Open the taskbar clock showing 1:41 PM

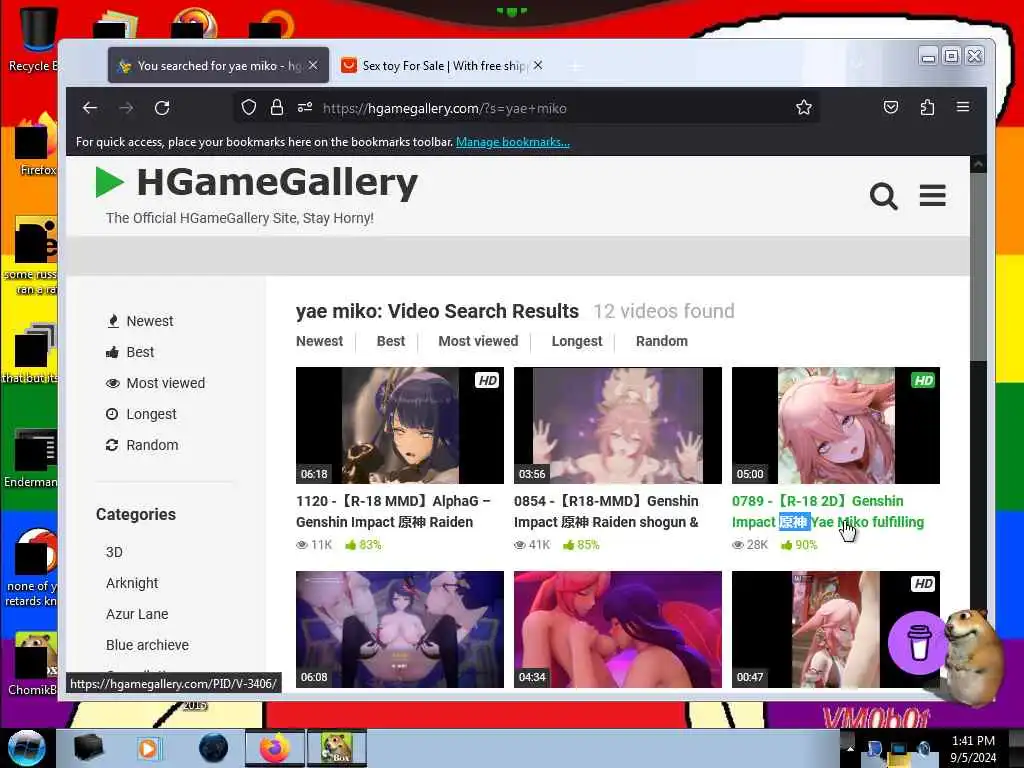tap(973, 749)
